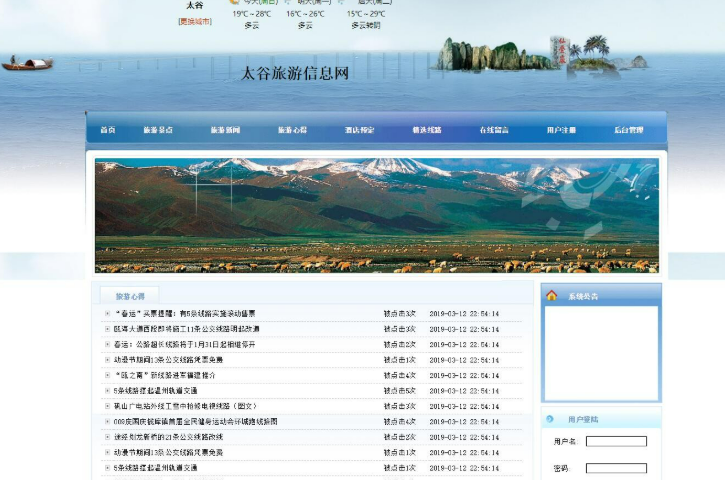Open article 008庆国庆全民健身运动会环城路线图
The width and height of the screenshot is (725, 480).
coord(196,422)
